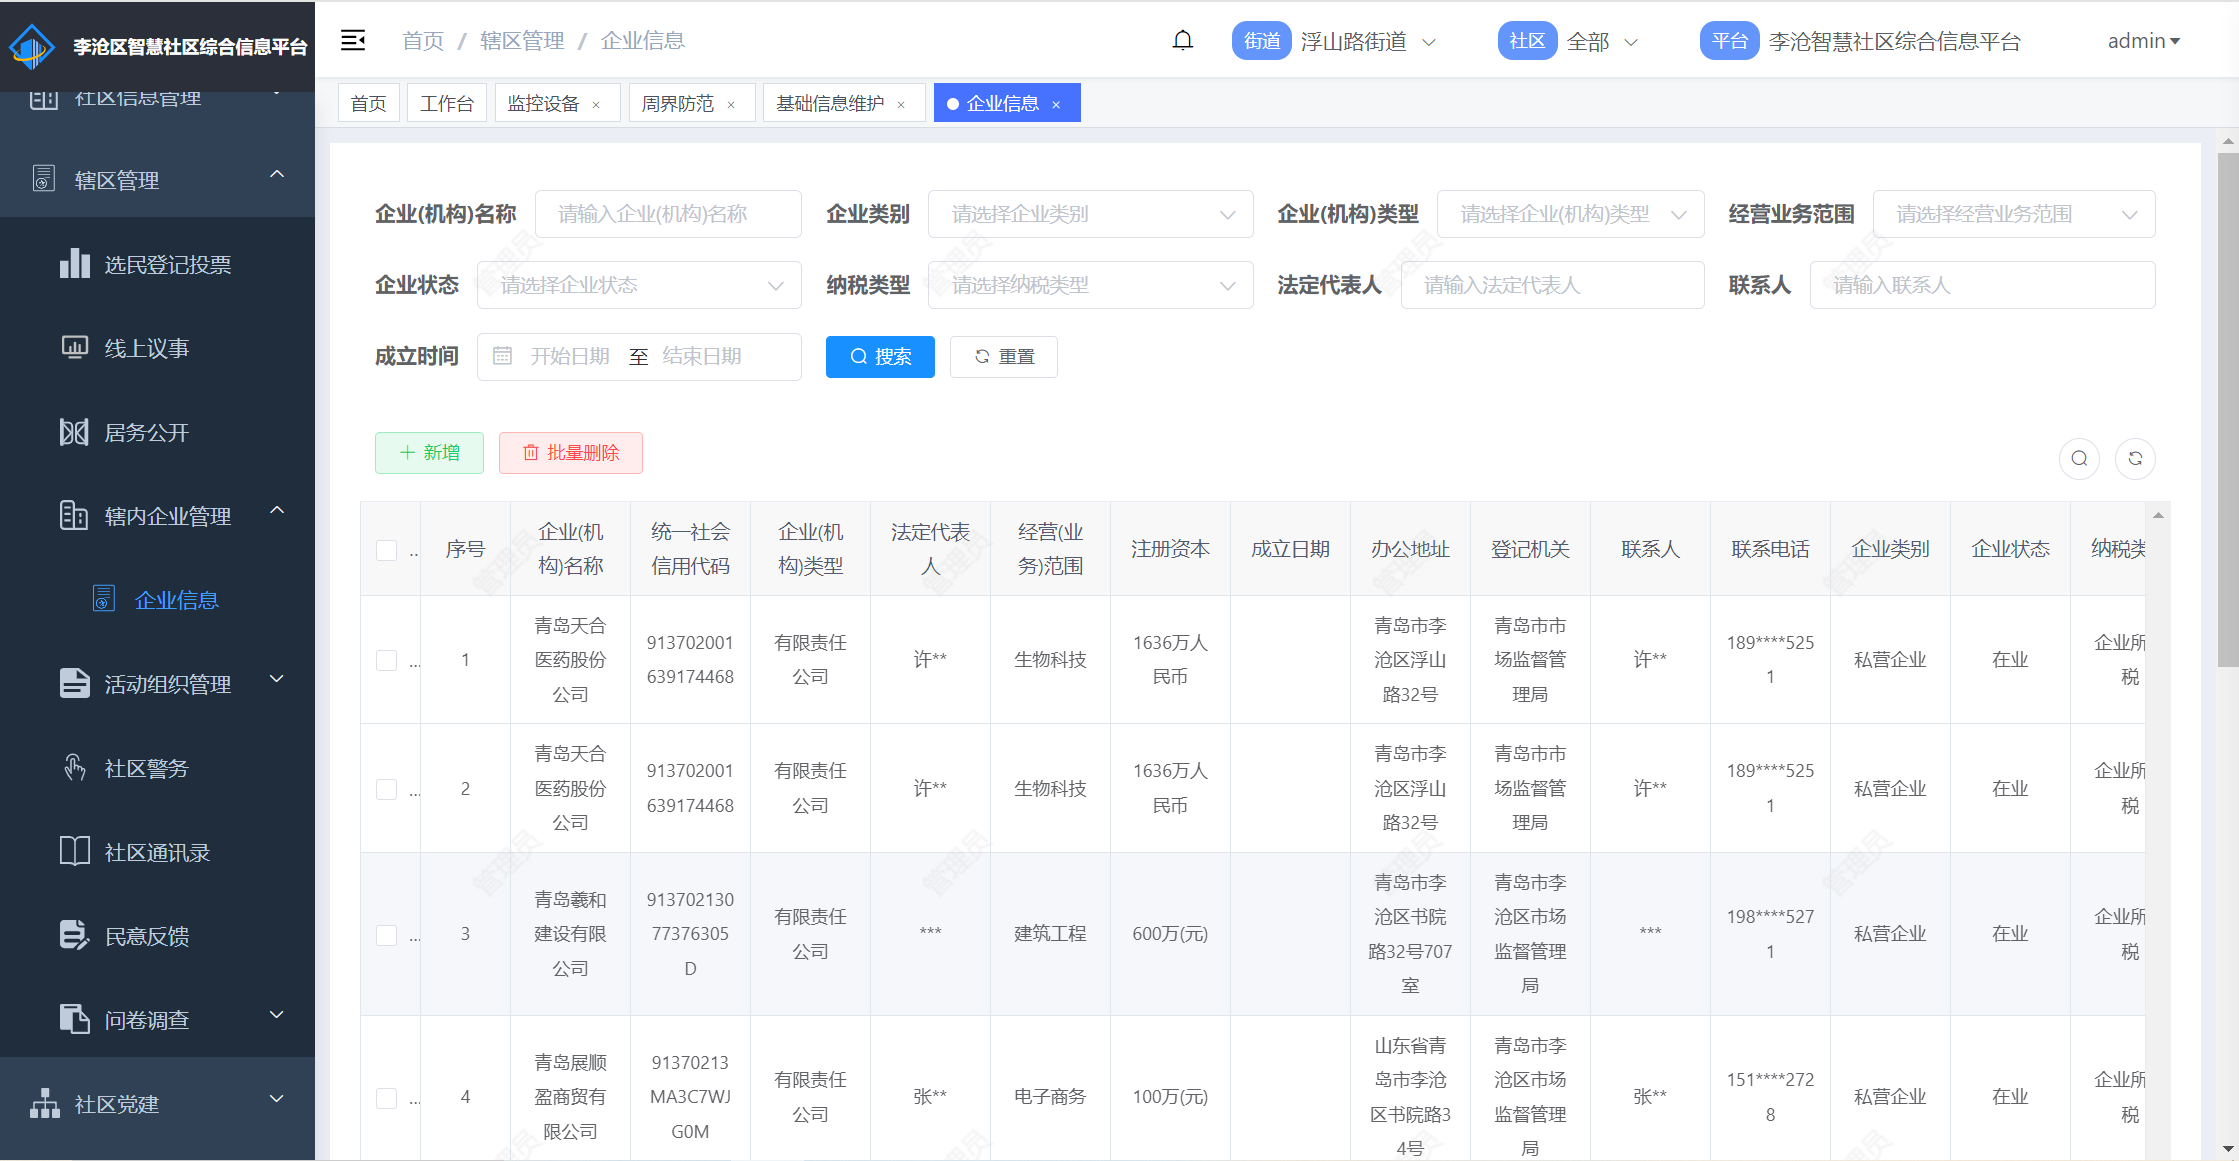Screen dimensions: 2239x1161
Task: Open the 企业类别 dropdown
Action: coord(1090,214)
